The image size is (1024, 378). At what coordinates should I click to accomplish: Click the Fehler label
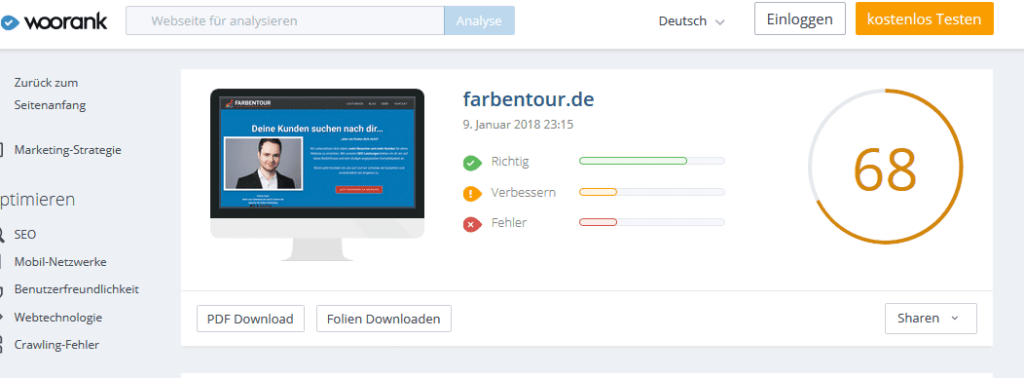tap(509, 223)
